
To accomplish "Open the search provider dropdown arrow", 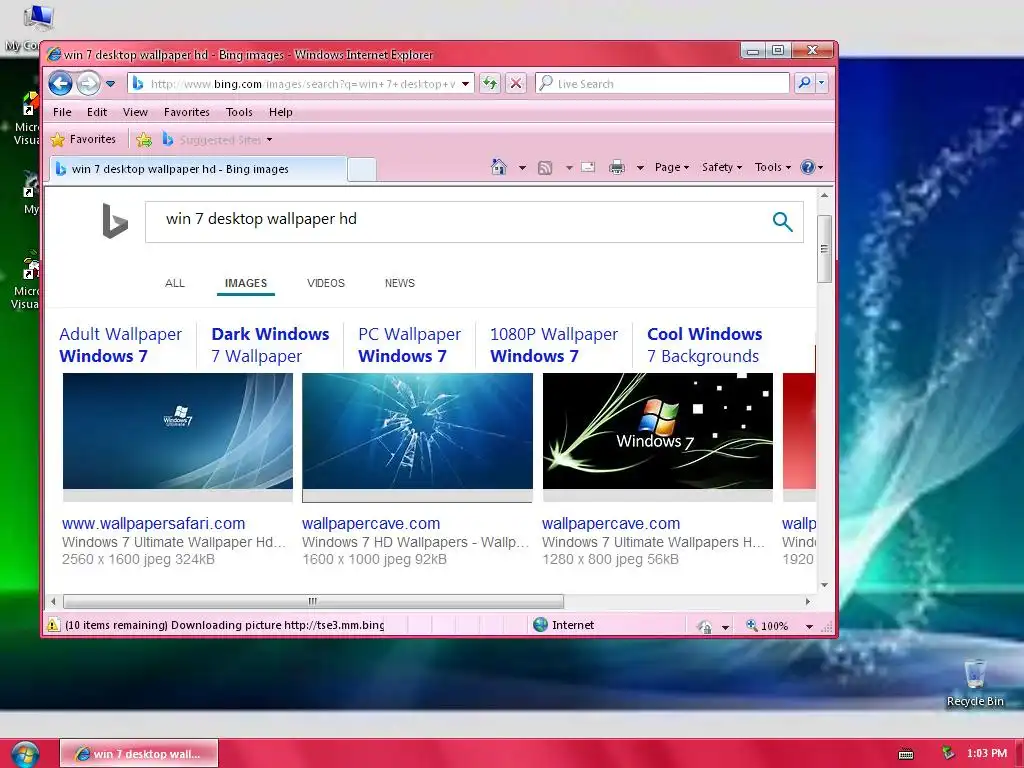I will point(822,83).
